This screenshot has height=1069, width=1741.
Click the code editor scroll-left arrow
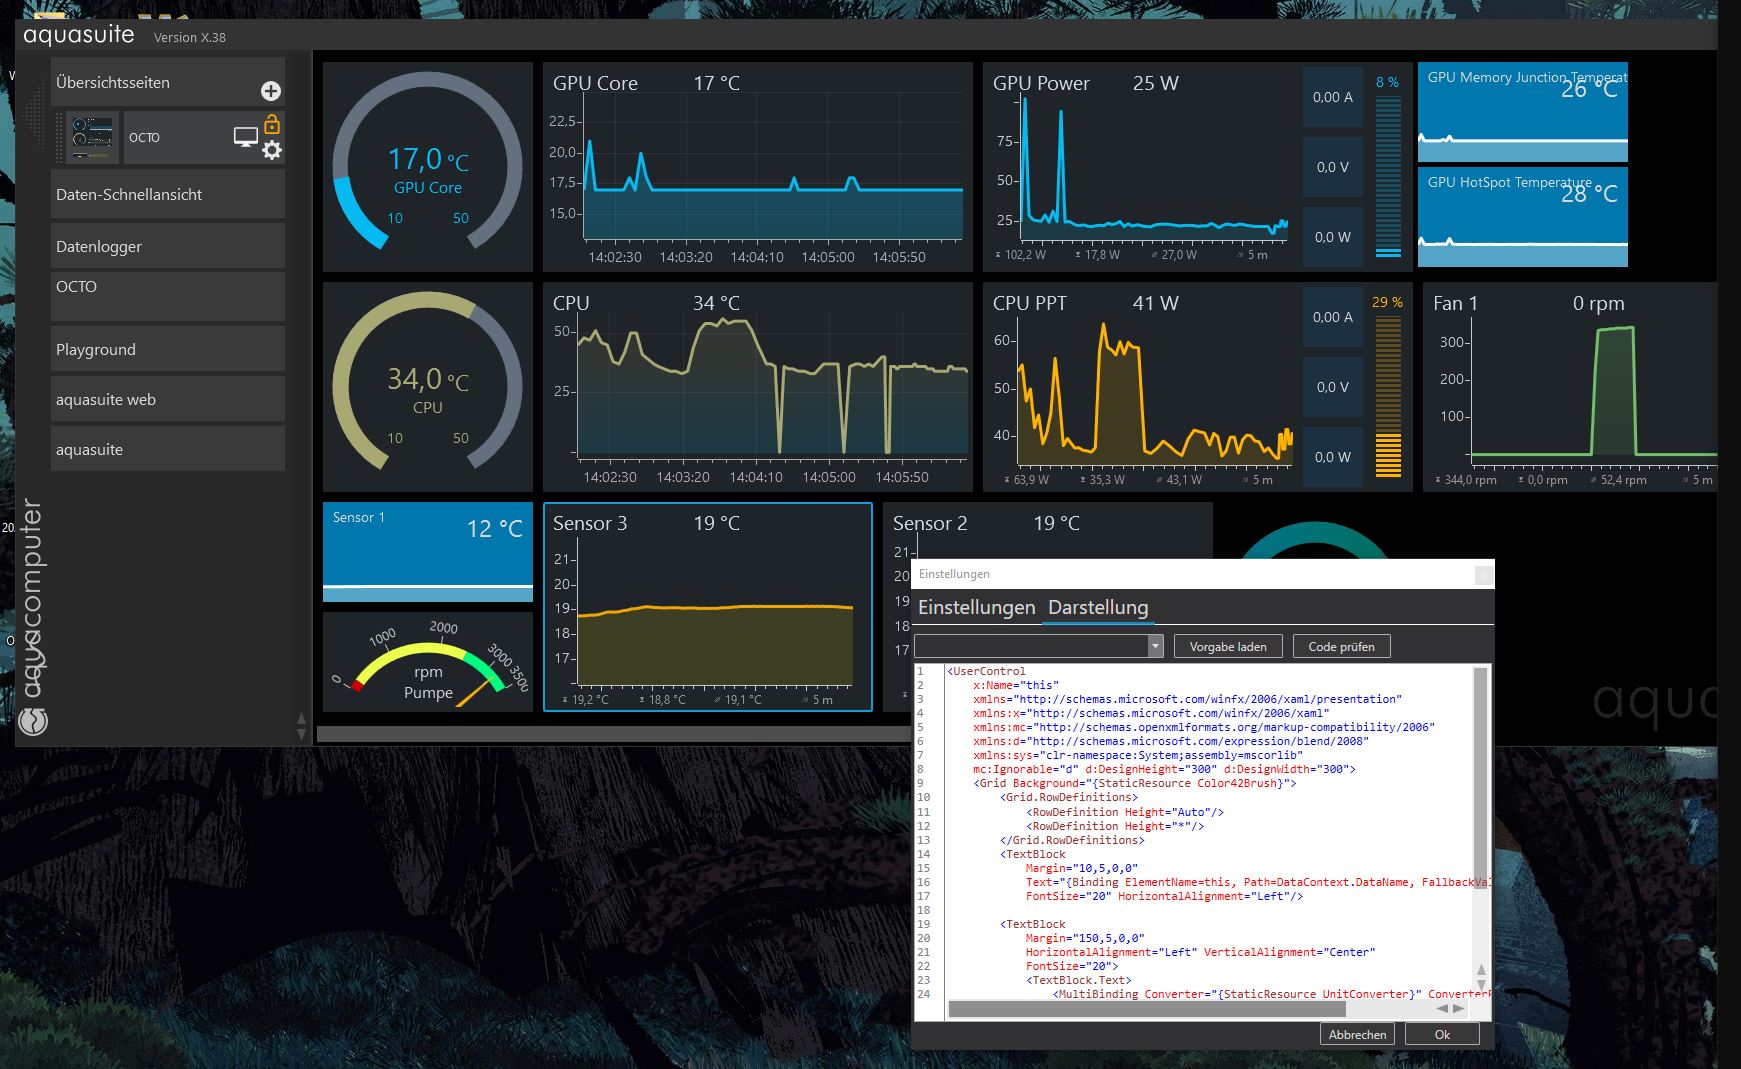[x=1442, y=1008]
